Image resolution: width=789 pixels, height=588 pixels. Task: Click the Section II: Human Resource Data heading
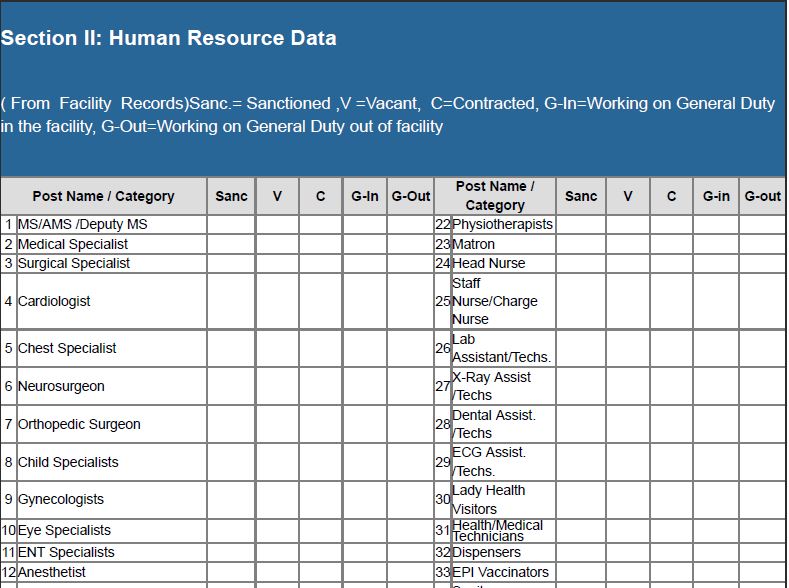click(x=168, y=38)
